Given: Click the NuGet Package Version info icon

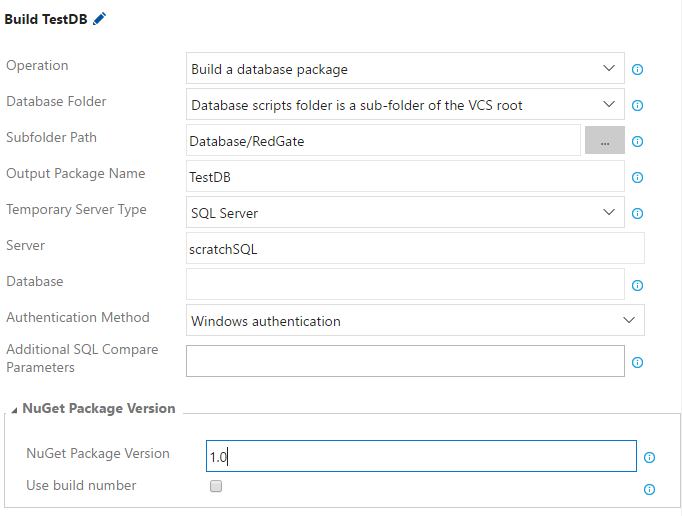Looking at the screenshot, I should coord(649,458).
